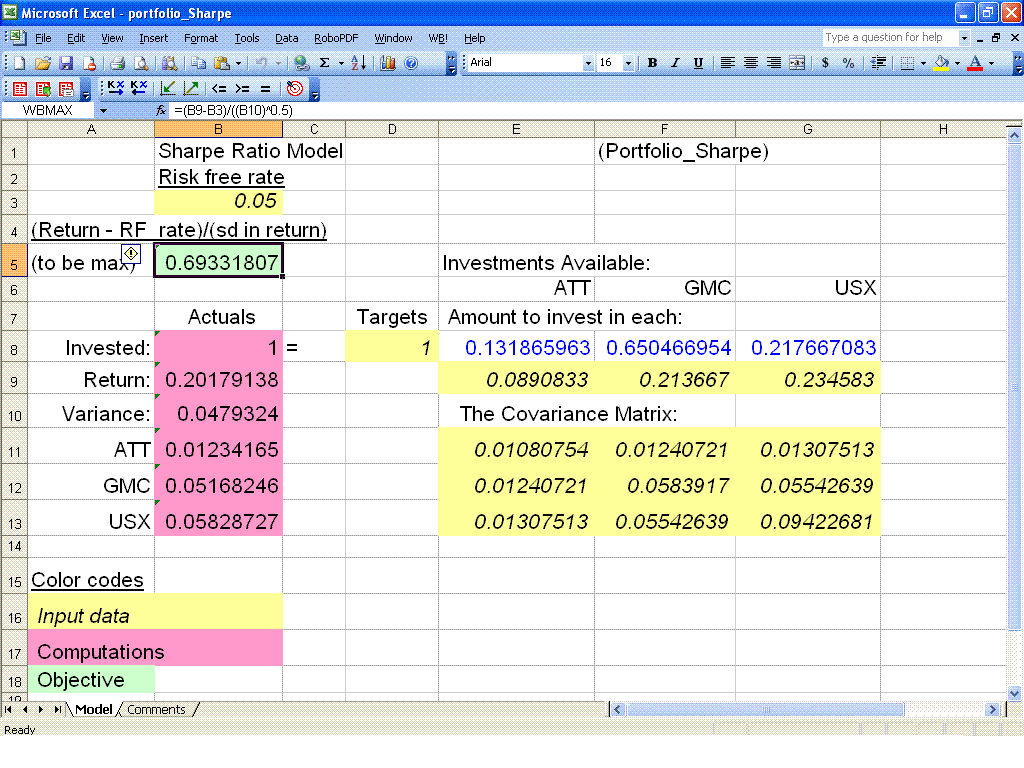Click the Type a question for help box
This screenshot has width=1024, height=768.
889,38
